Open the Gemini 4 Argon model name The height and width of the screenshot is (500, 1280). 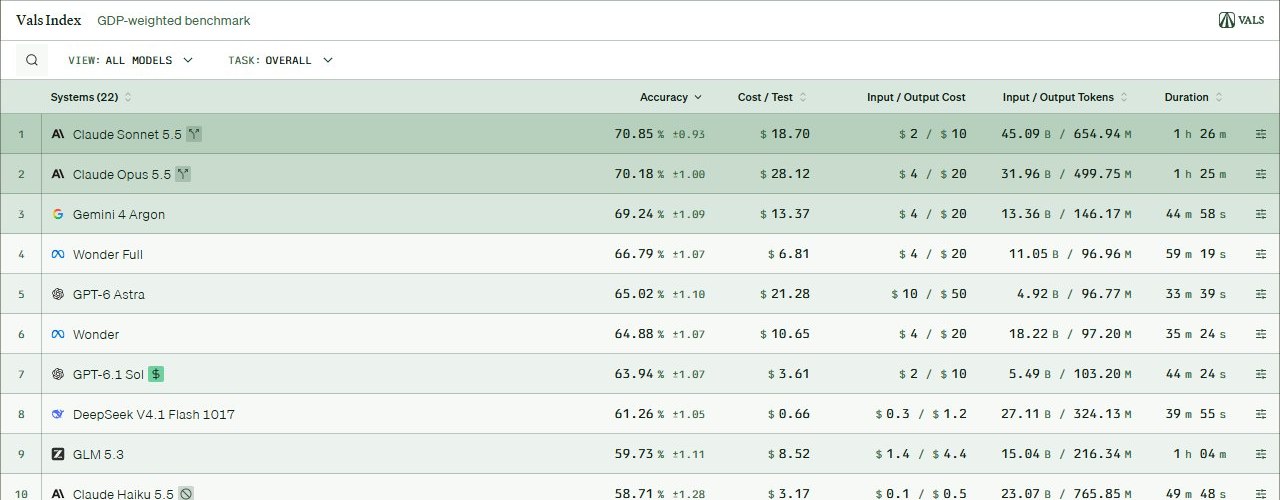point(119,214)
